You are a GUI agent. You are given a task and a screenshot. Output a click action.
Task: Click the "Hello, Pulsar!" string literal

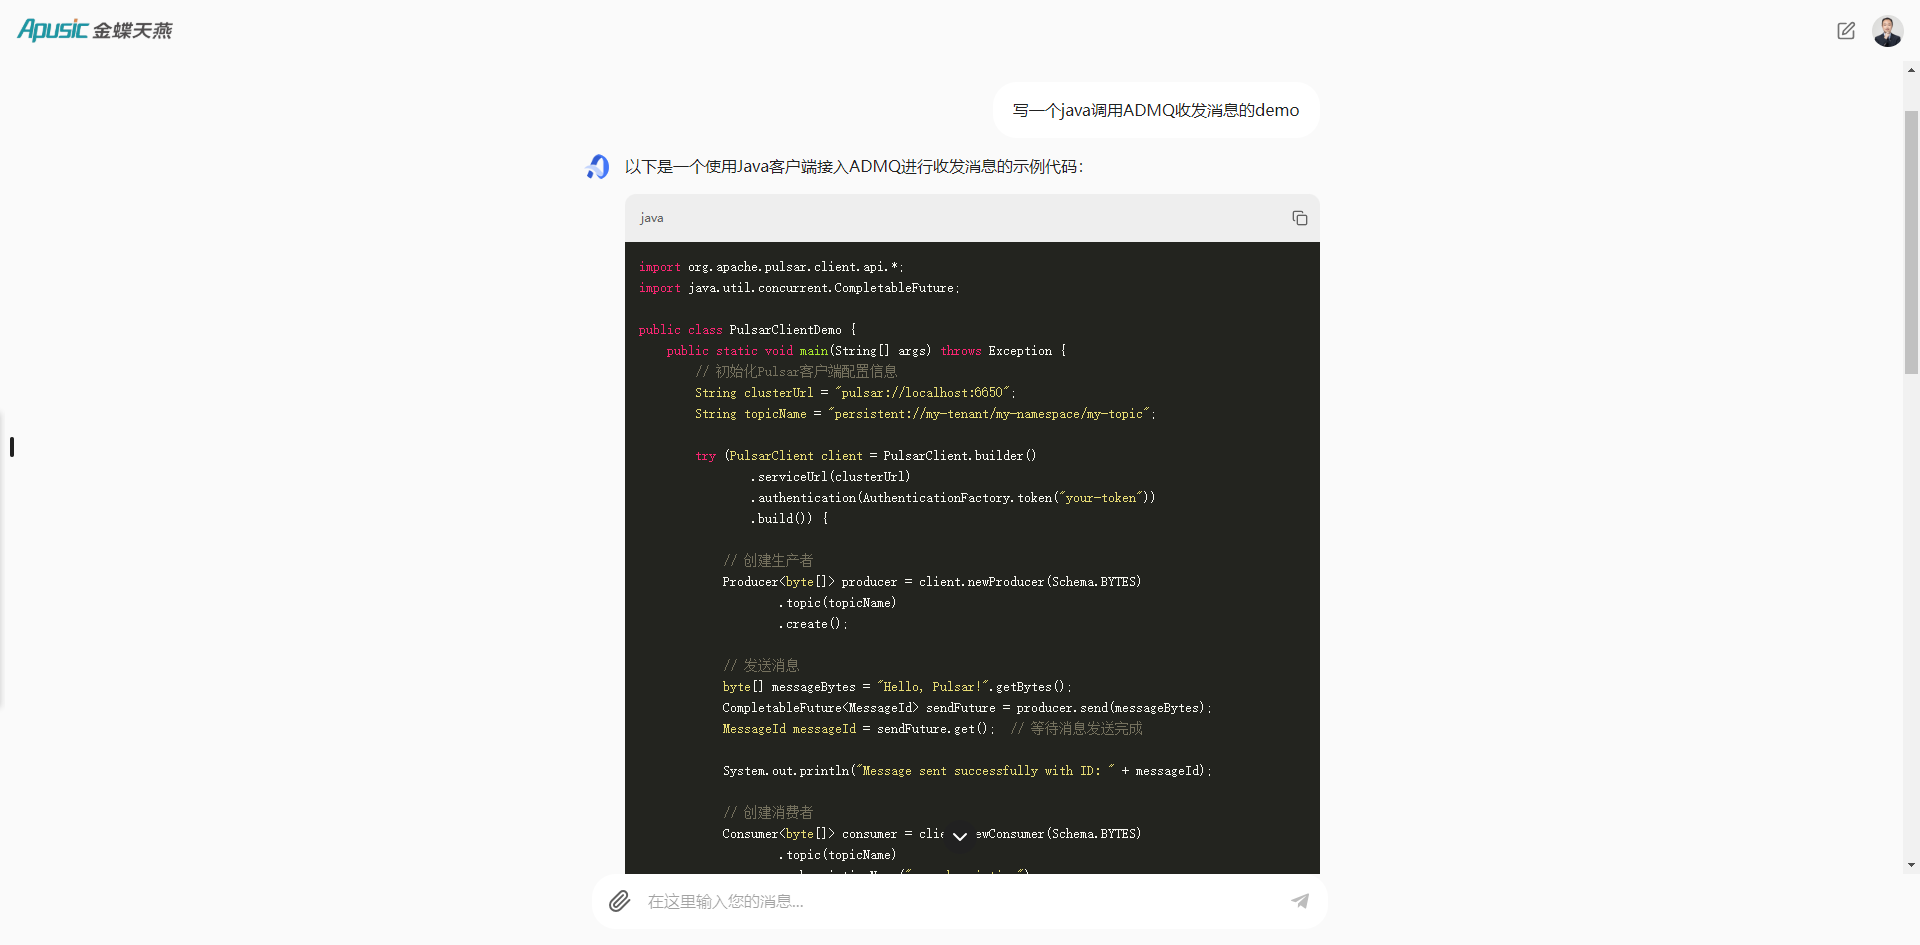click(932, 687)
